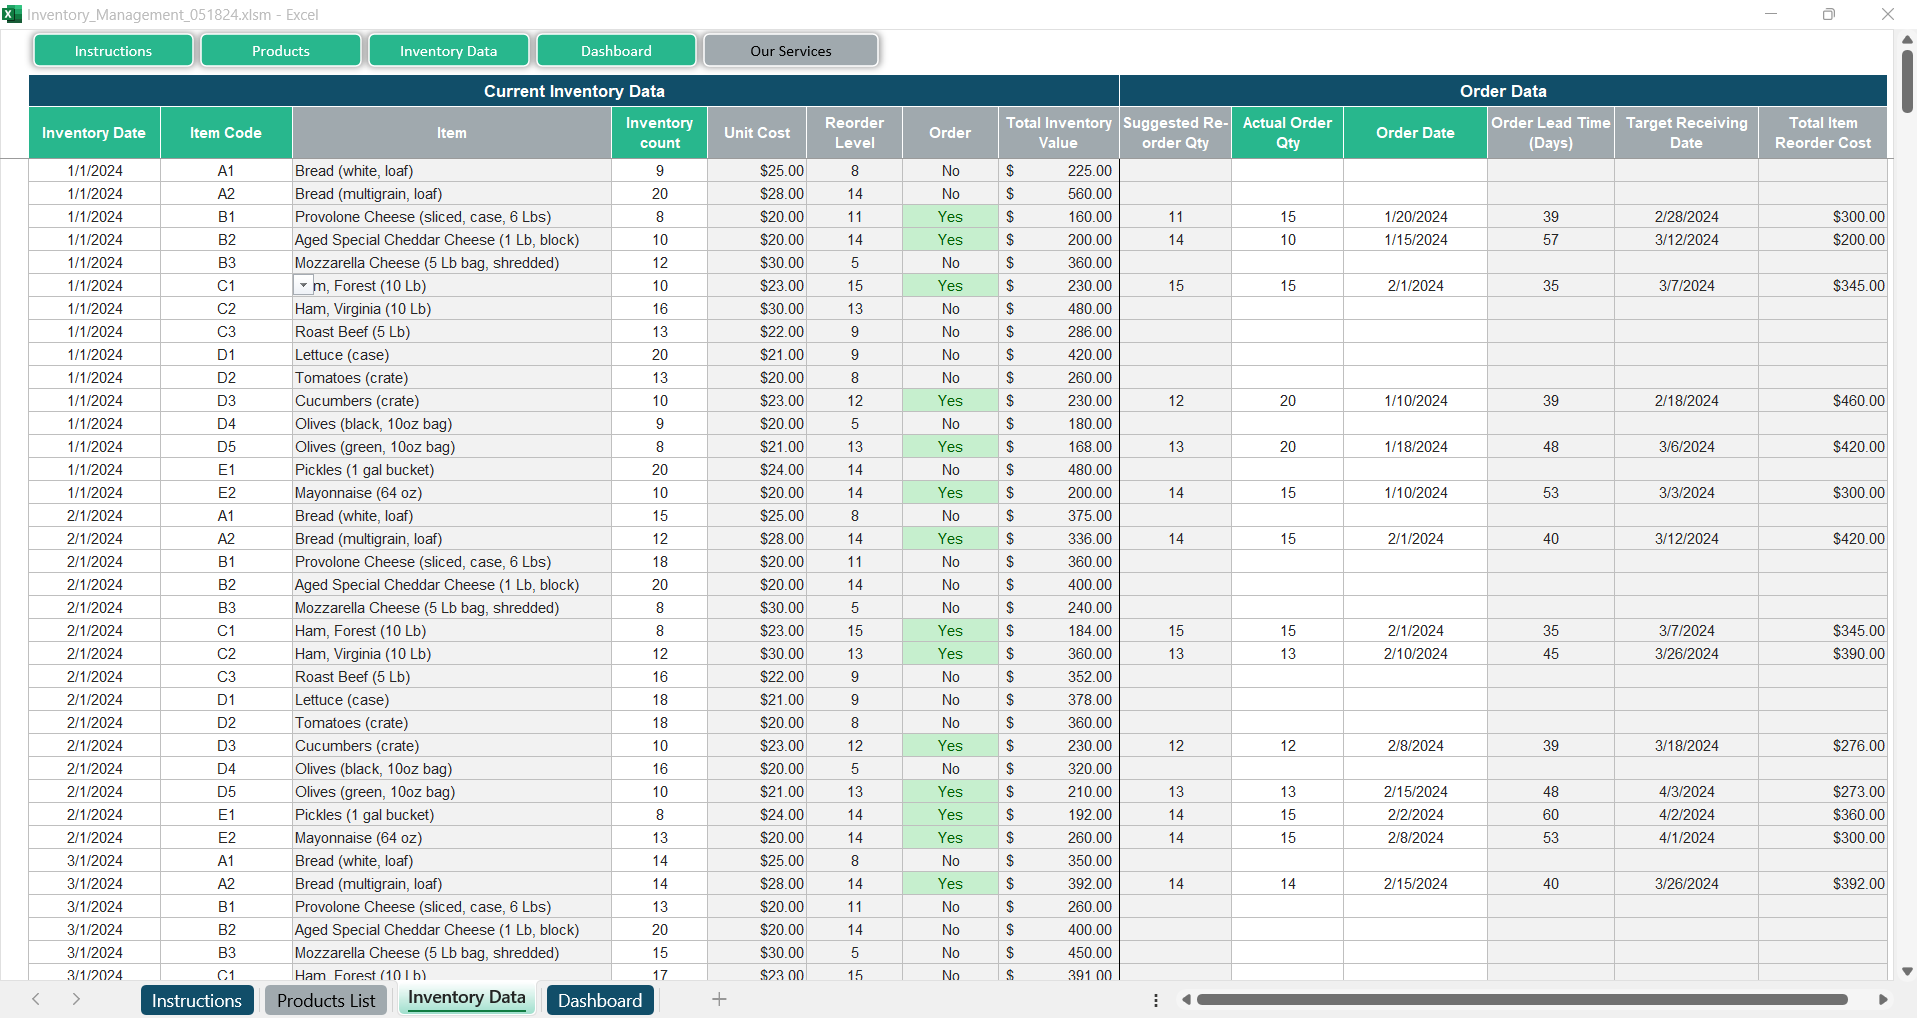Click the horizontal scrollbar right arrow

[x=1883, y=999]
